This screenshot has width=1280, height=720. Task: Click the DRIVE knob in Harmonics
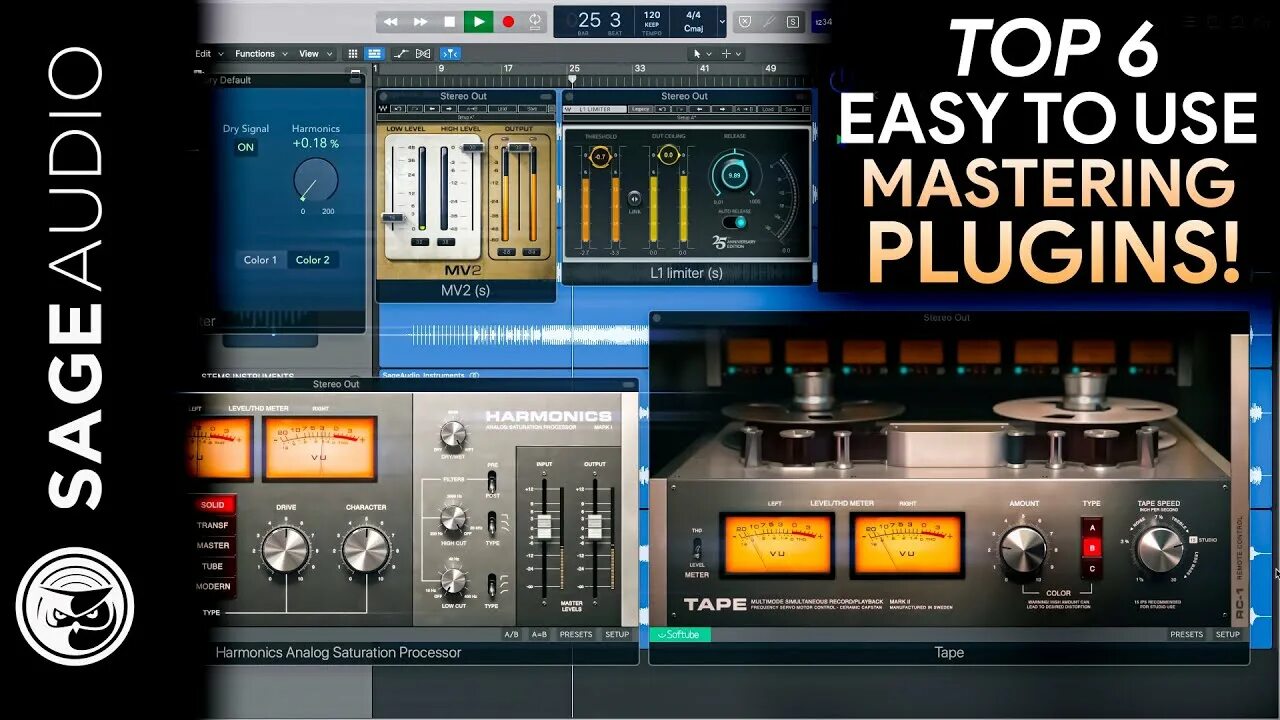286,549
